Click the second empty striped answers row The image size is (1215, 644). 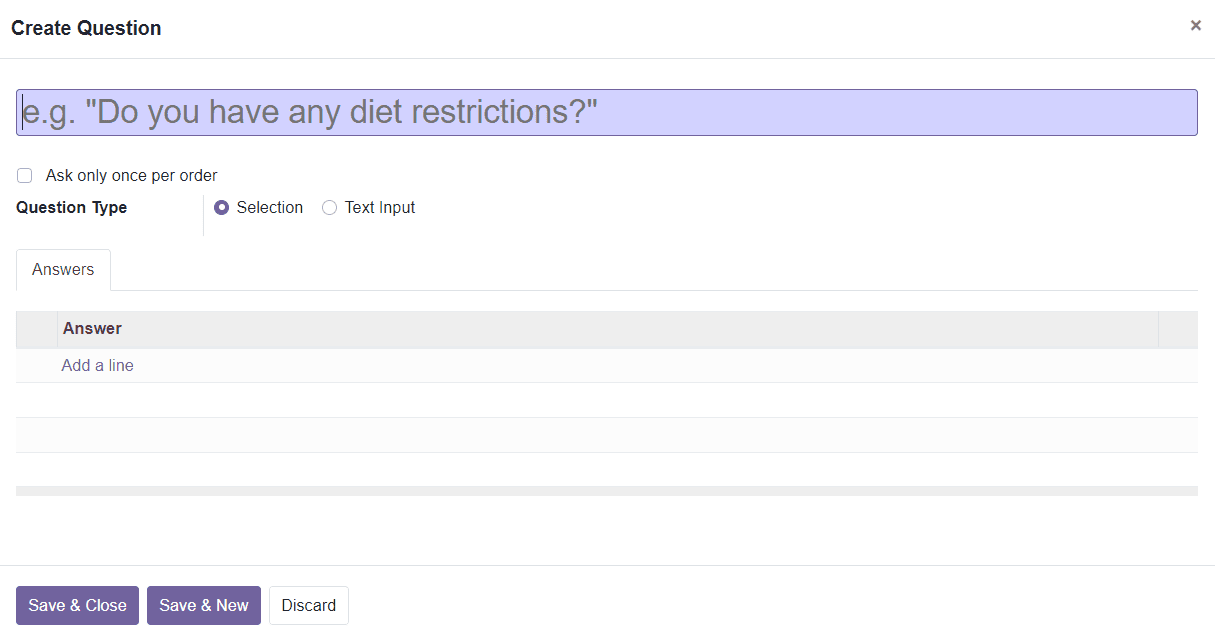pos(607,435)
